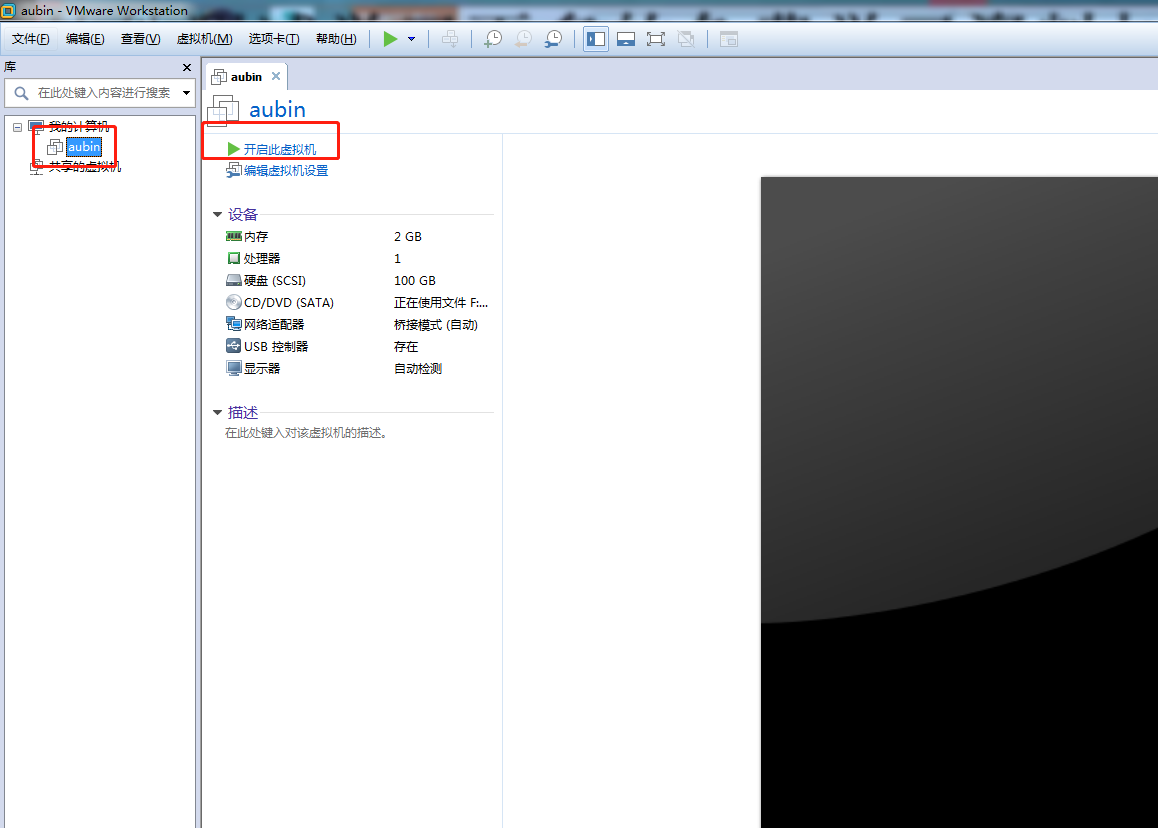This screenshot has width=1158, height=828.
Task: Open the 编辑(E) menu
Action: click(x=85, y=39)
